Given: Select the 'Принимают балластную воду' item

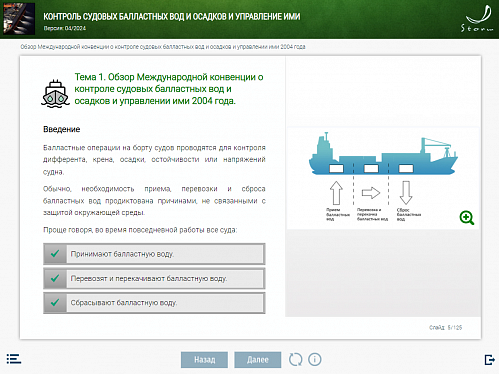Looking at the screenshot, I should tap(154, 254).
